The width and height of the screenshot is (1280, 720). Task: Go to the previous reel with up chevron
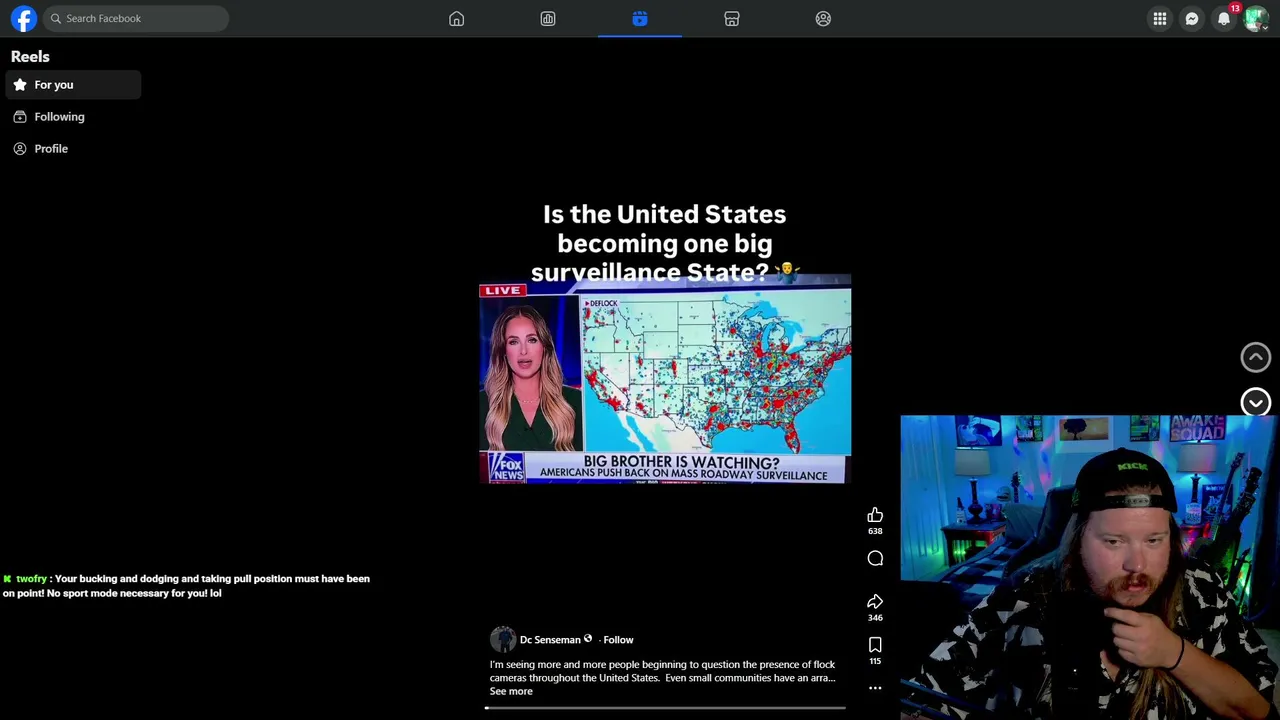point(1256,357)
